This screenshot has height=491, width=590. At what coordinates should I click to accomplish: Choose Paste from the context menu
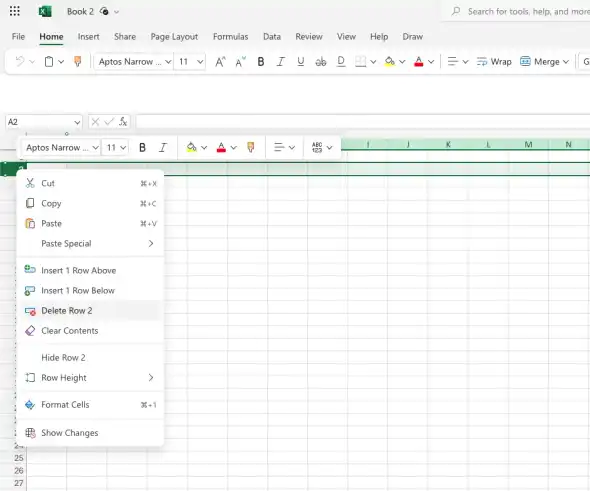(90, 223)
